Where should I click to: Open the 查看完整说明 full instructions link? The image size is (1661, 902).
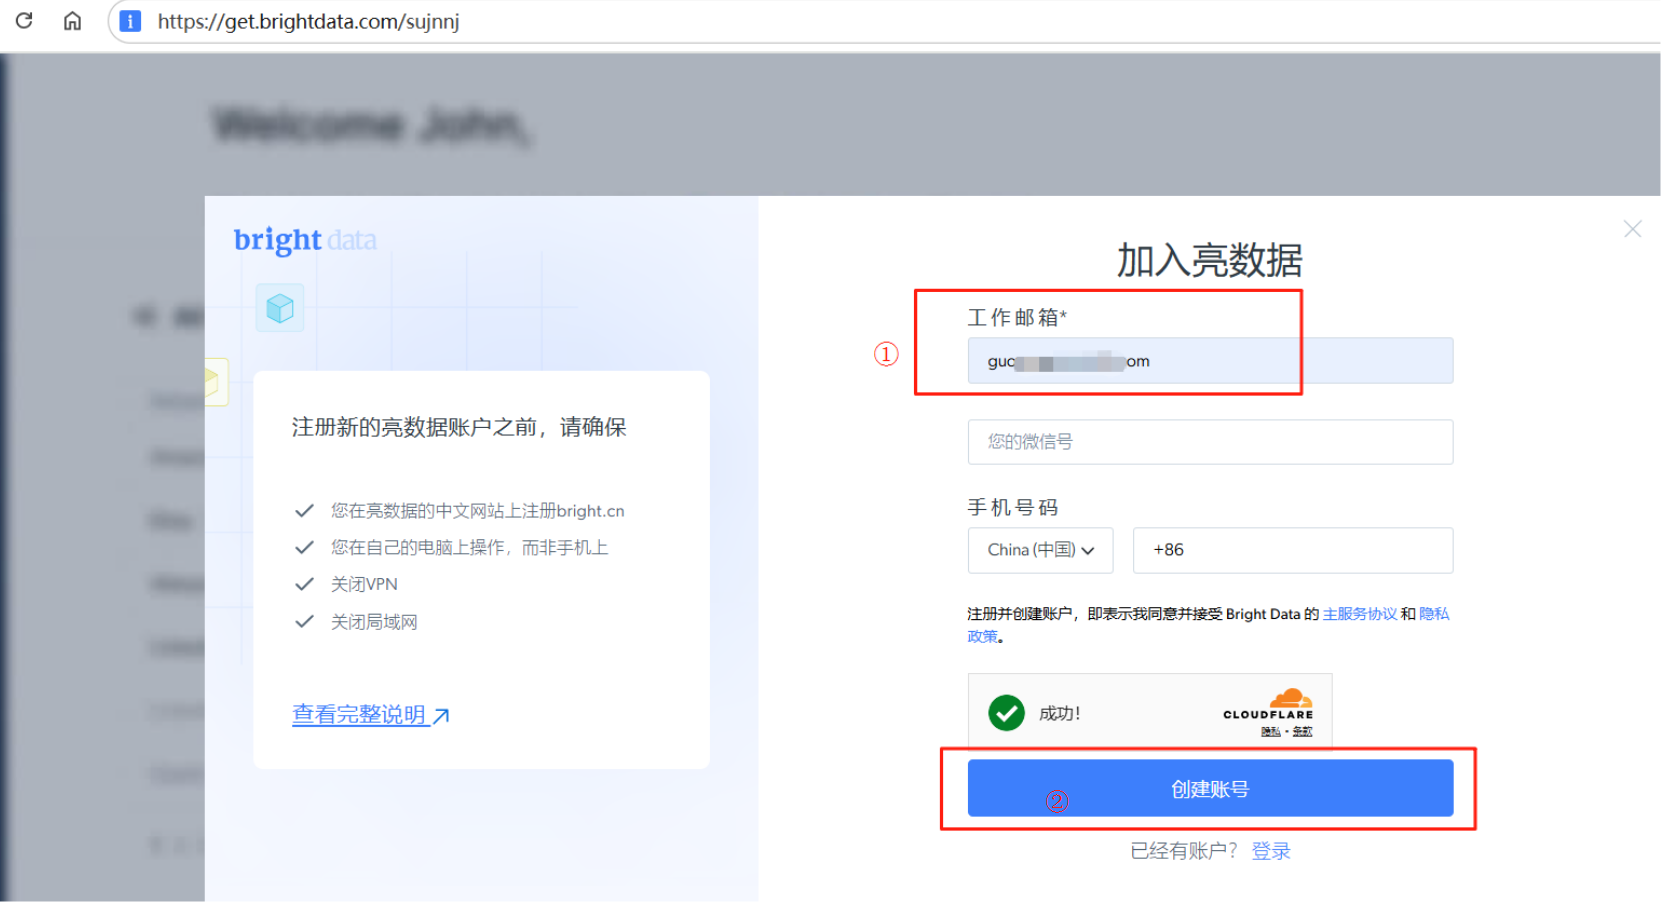point(371,715)
